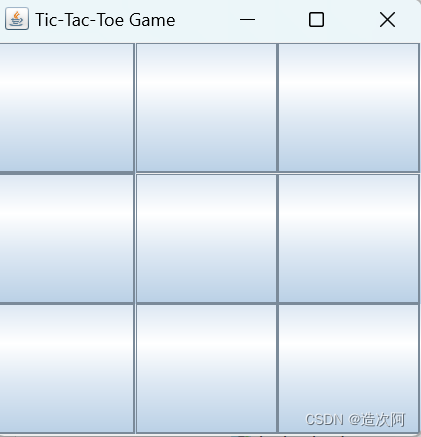Choose the bottom-left board cell
The image size is (421, 437).
(67, 369)
